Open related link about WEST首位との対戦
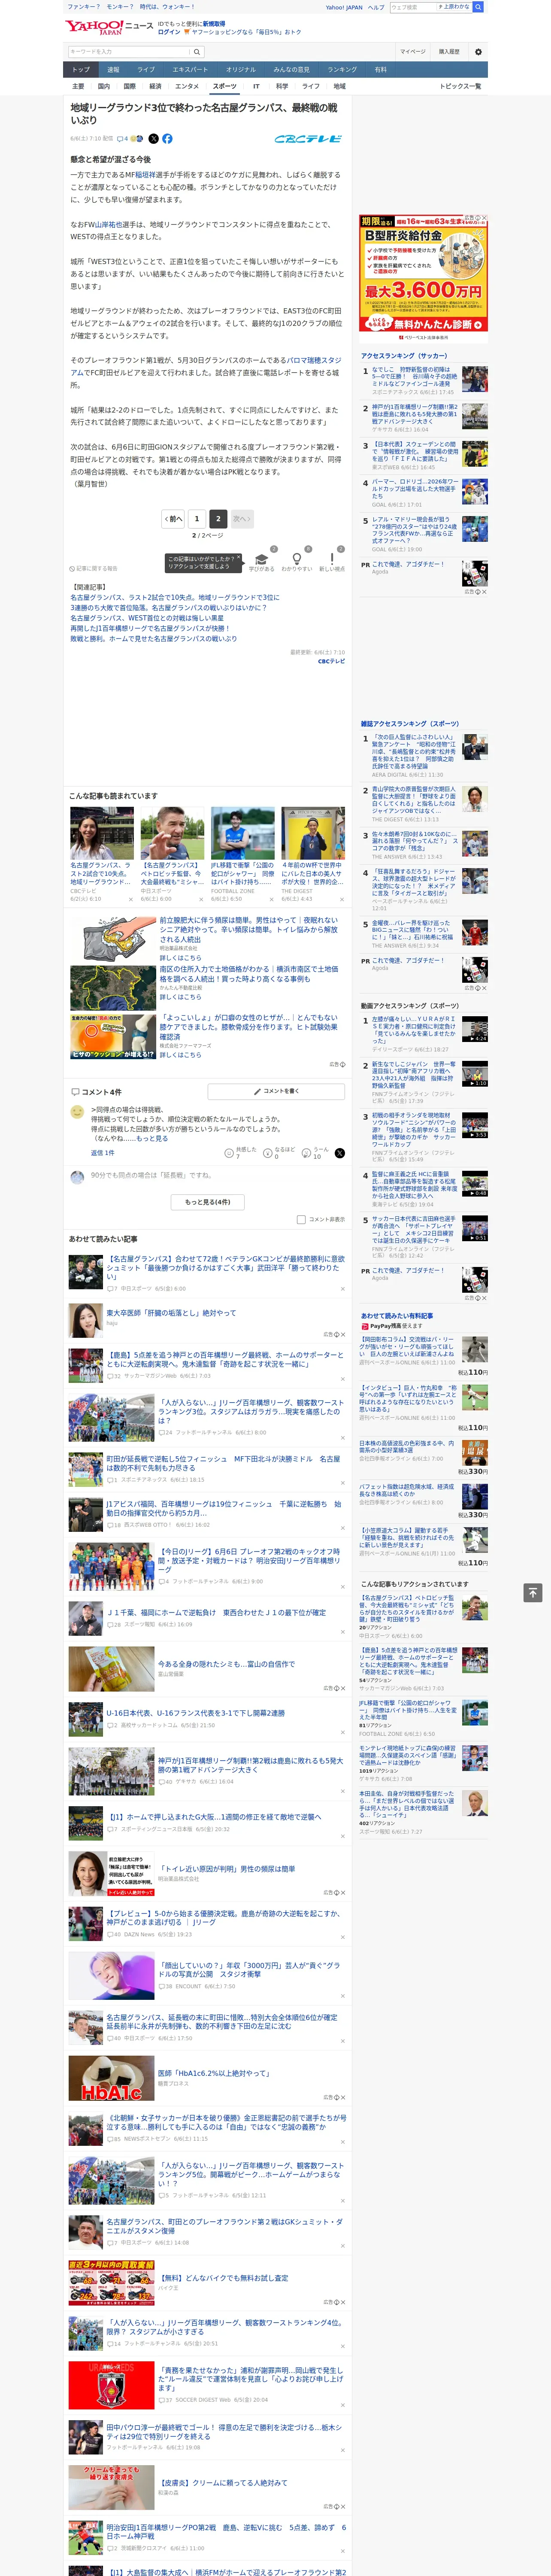The image size is (551, 2576). click(147, 618)
